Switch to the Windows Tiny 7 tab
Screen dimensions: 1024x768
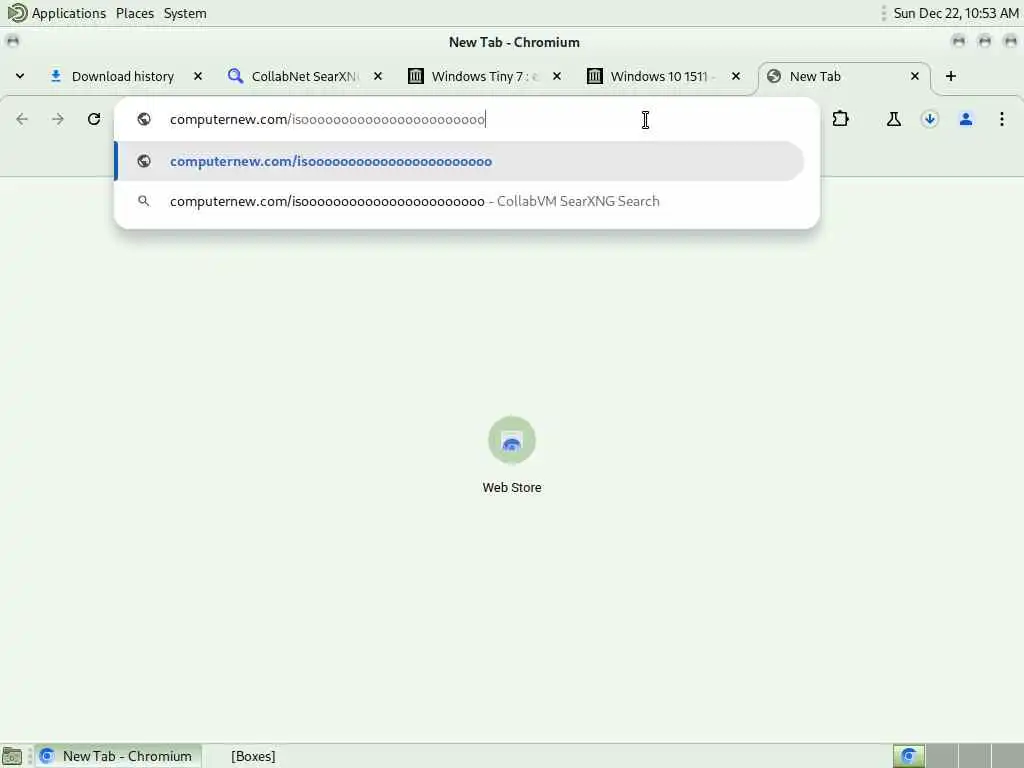(473, 76)
